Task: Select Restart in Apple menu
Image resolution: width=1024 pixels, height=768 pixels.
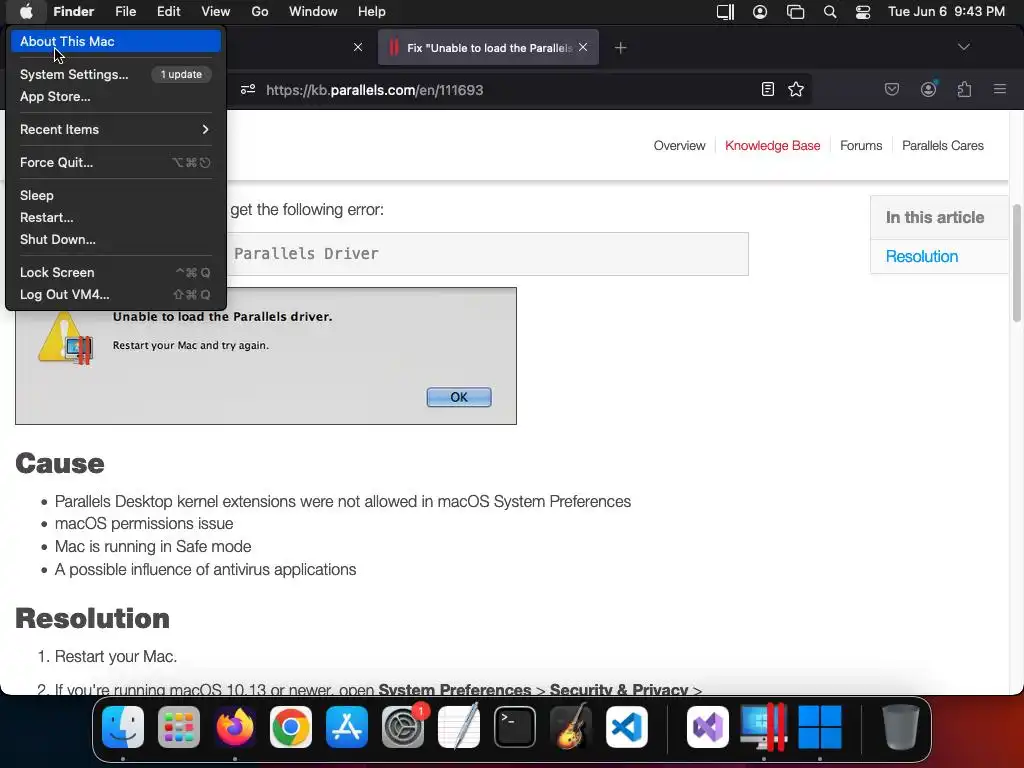Action: [116, 217]
